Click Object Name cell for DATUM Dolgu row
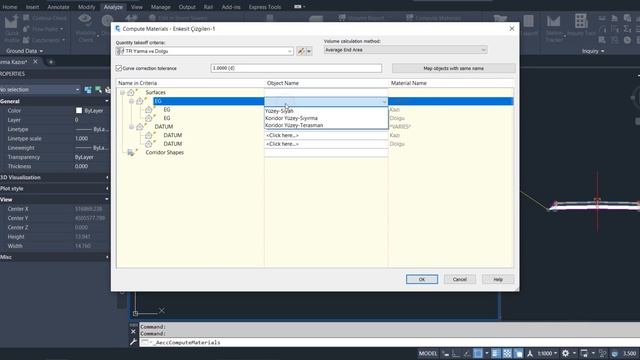This screenshot has width=640, height=360. (326, 144)
